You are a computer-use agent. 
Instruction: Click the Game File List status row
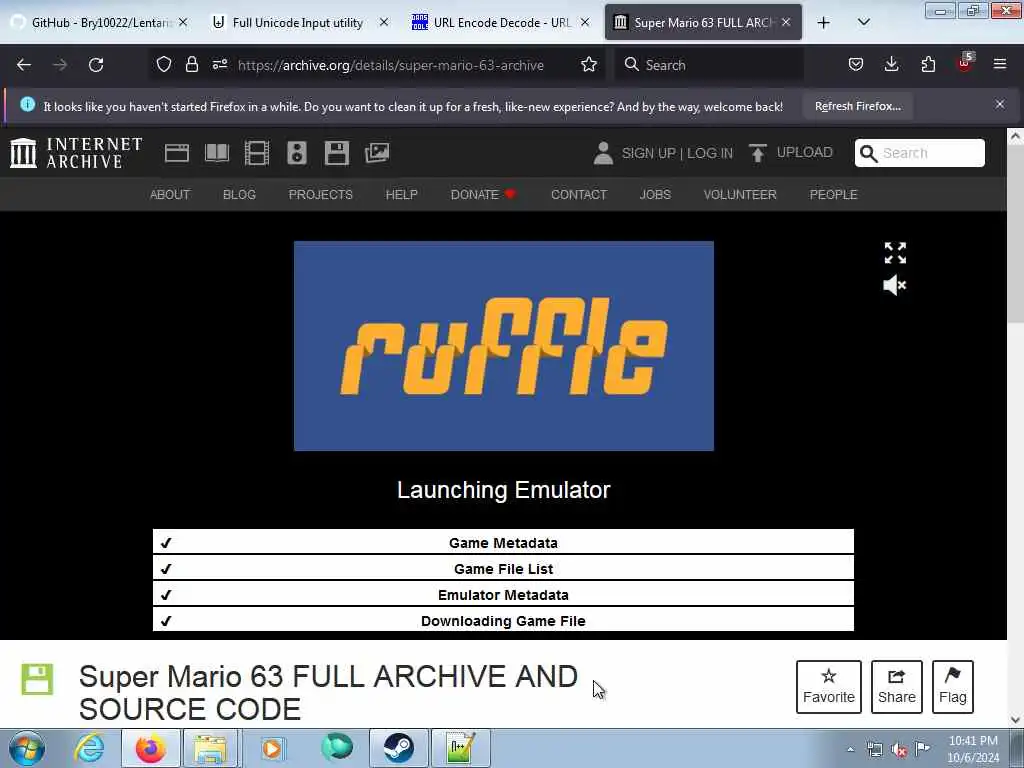tap(503, 568)
